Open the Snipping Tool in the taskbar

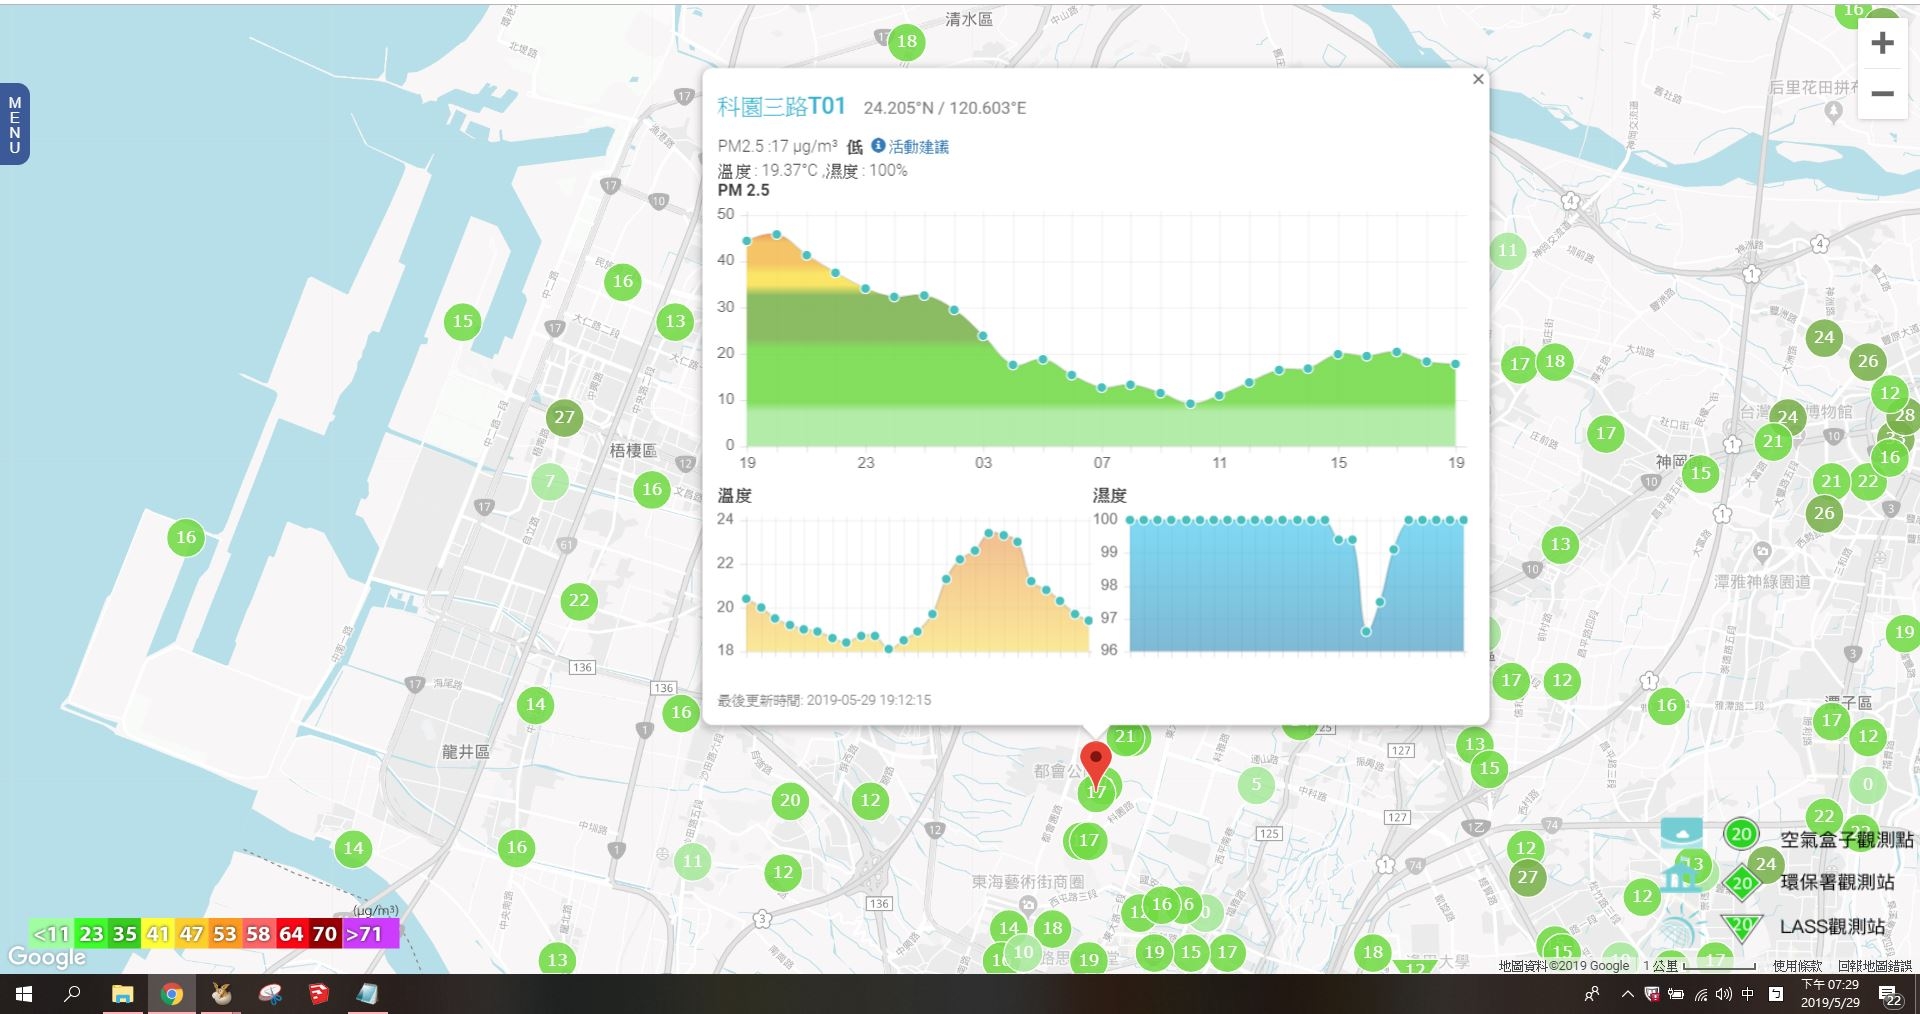[x=270, y=994]
